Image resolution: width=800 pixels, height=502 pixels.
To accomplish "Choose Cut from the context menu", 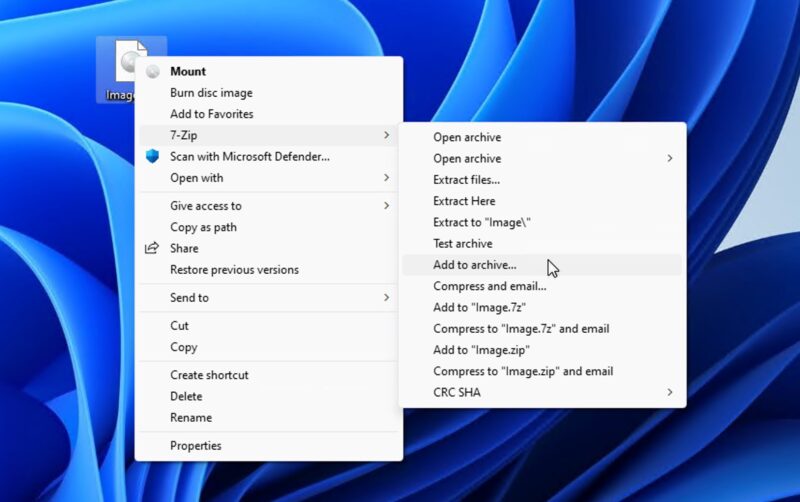I will tap(269, 325).
